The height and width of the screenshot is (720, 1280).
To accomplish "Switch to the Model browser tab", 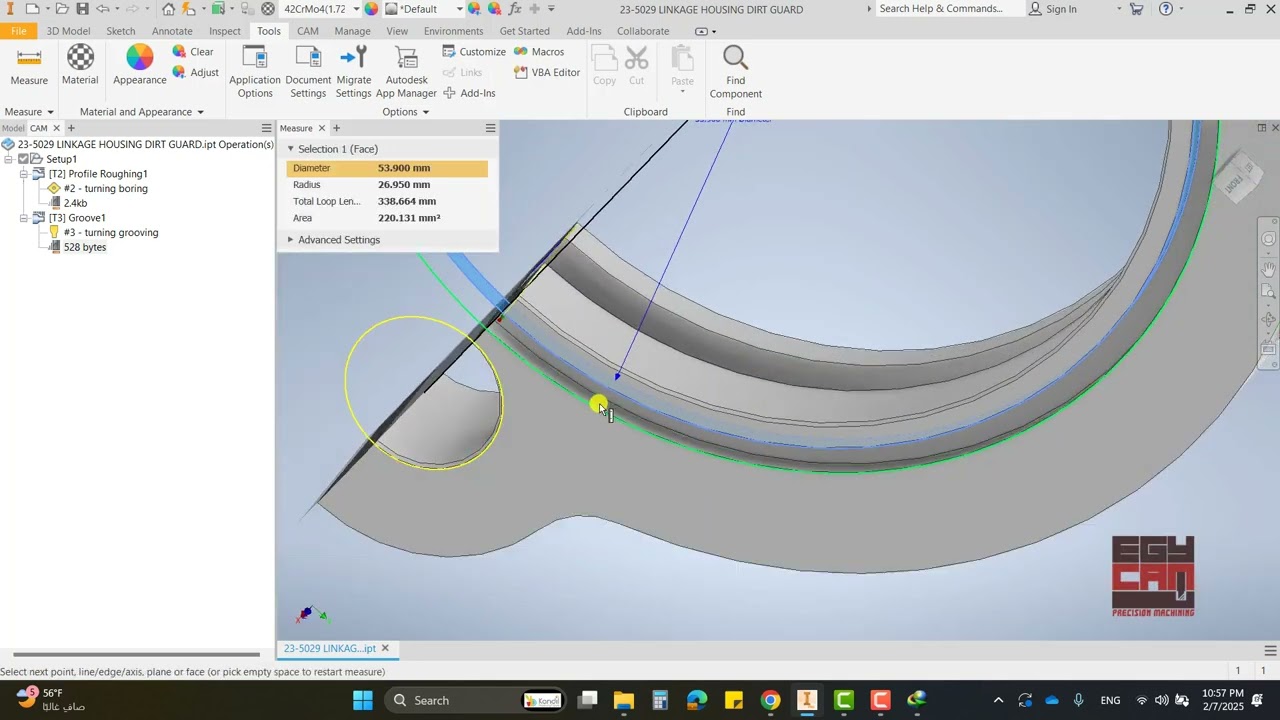I will coord(13,128).
